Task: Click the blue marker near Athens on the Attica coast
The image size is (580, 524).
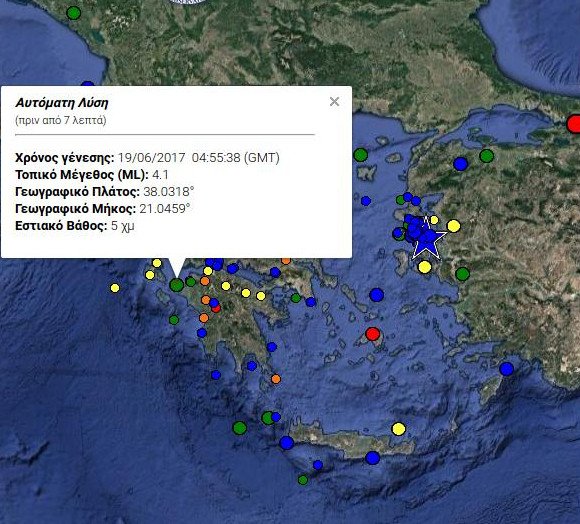Action: 311,302
